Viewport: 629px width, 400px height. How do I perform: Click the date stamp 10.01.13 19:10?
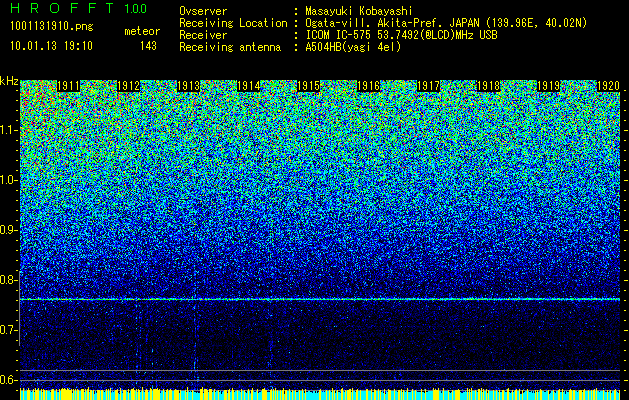coord(51,46)
